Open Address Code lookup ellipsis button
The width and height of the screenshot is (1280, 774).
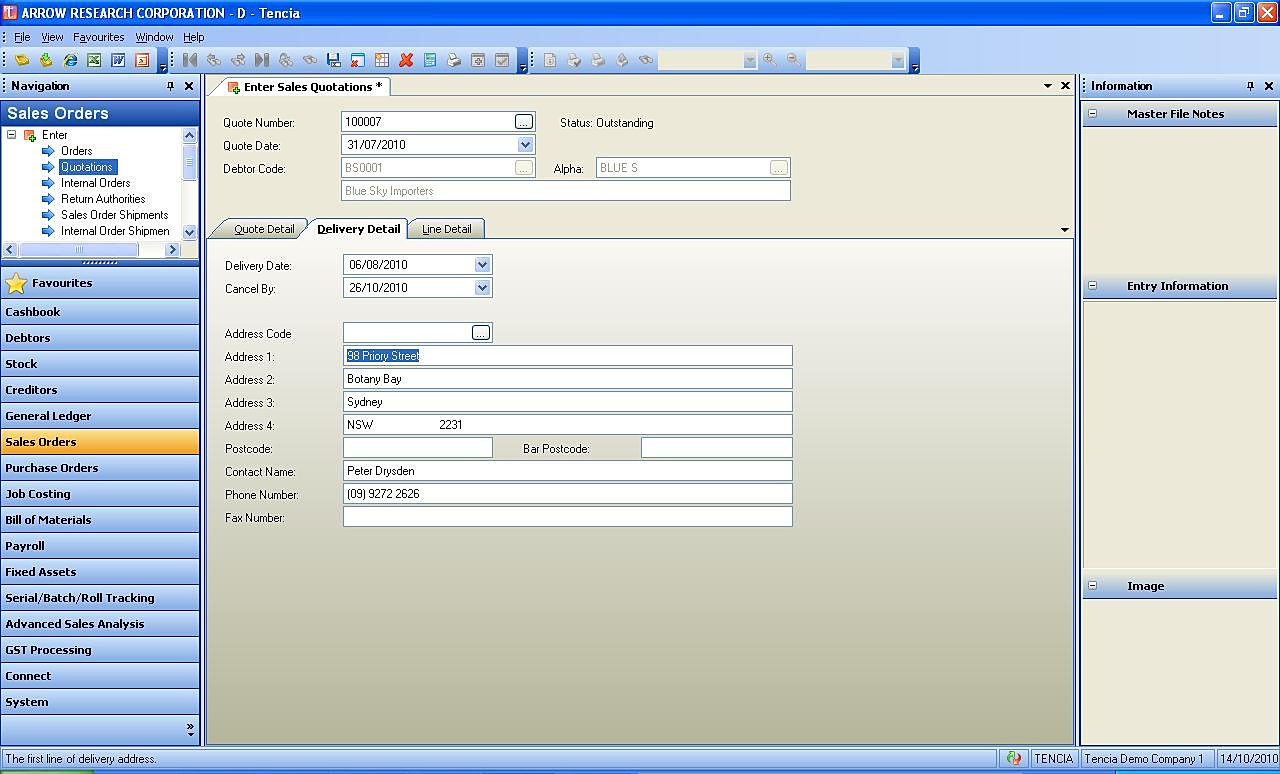(x=481, y=333)
